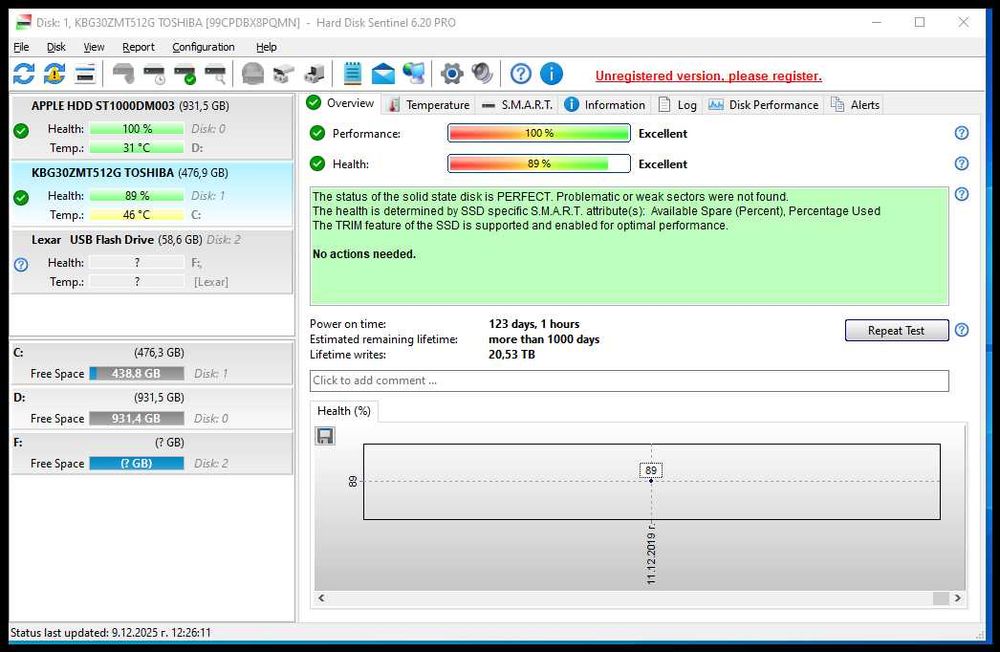This screenshot has height=652, width=1000.
Task: Click the 11.12.2019 date label on graph
Action: (x=651, y=553)
